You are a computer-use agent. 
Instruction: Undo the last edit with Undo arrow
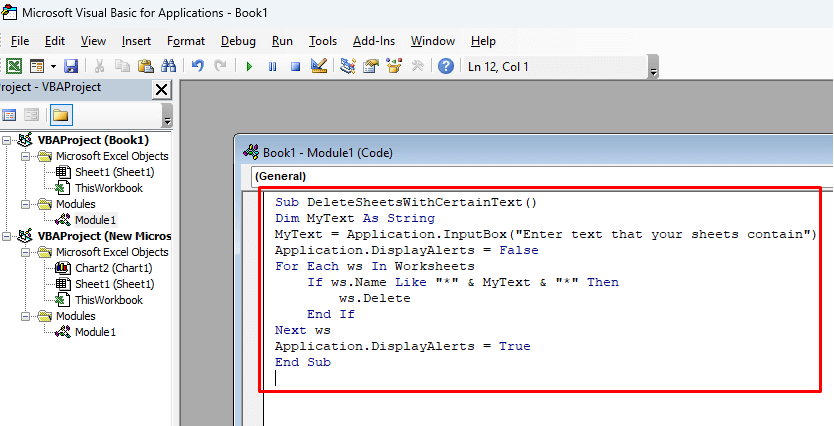(x=197, y=66)
